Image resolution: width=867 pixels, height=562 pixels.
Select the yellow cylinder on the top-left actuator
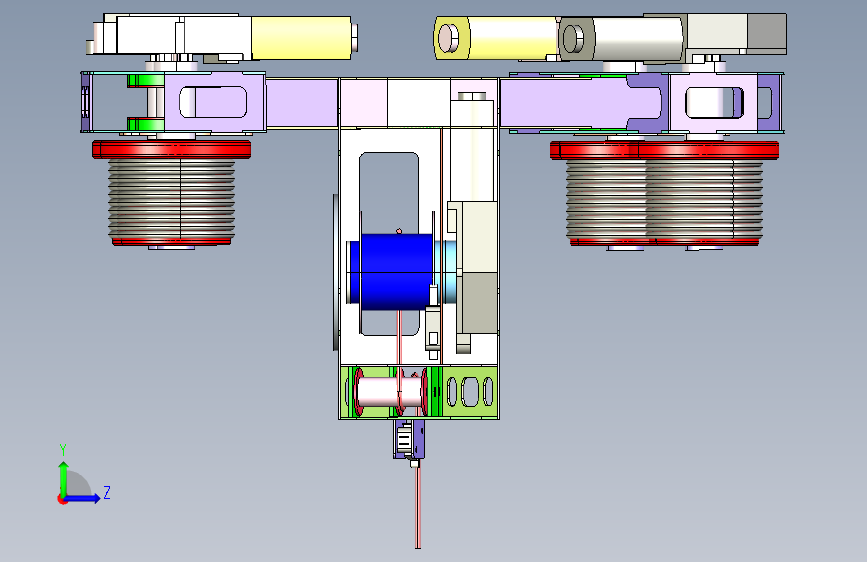click(x=301, y=38)
